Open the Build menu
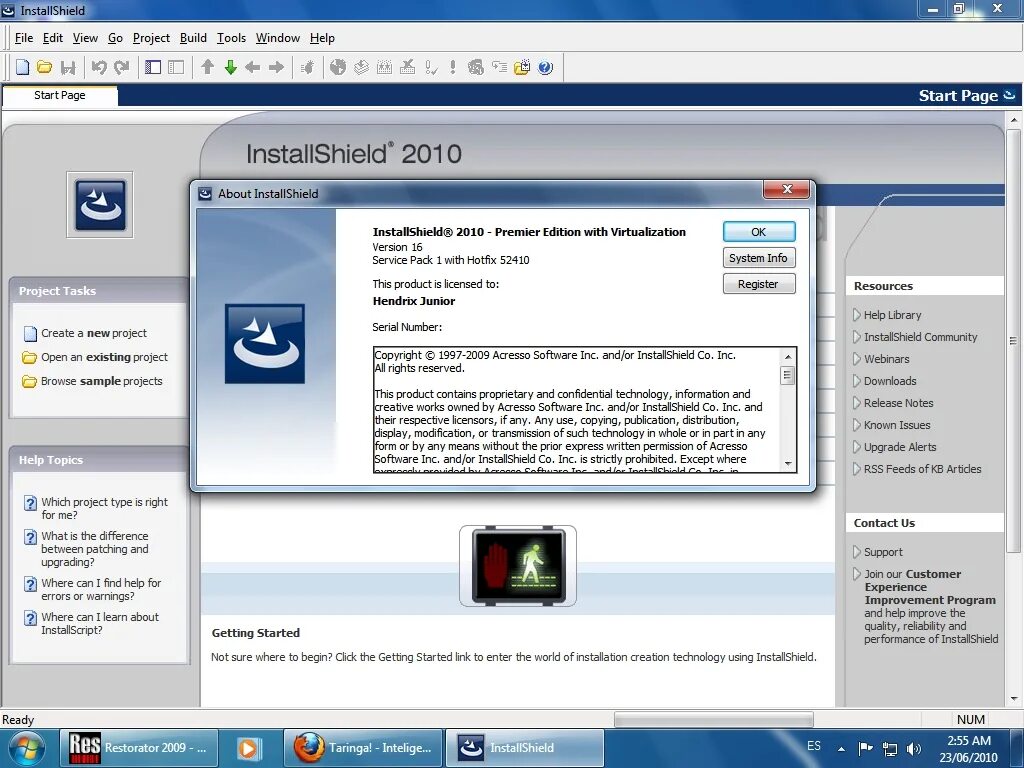The height and width of the screenshot is (768, 1024). coord(193,38)
